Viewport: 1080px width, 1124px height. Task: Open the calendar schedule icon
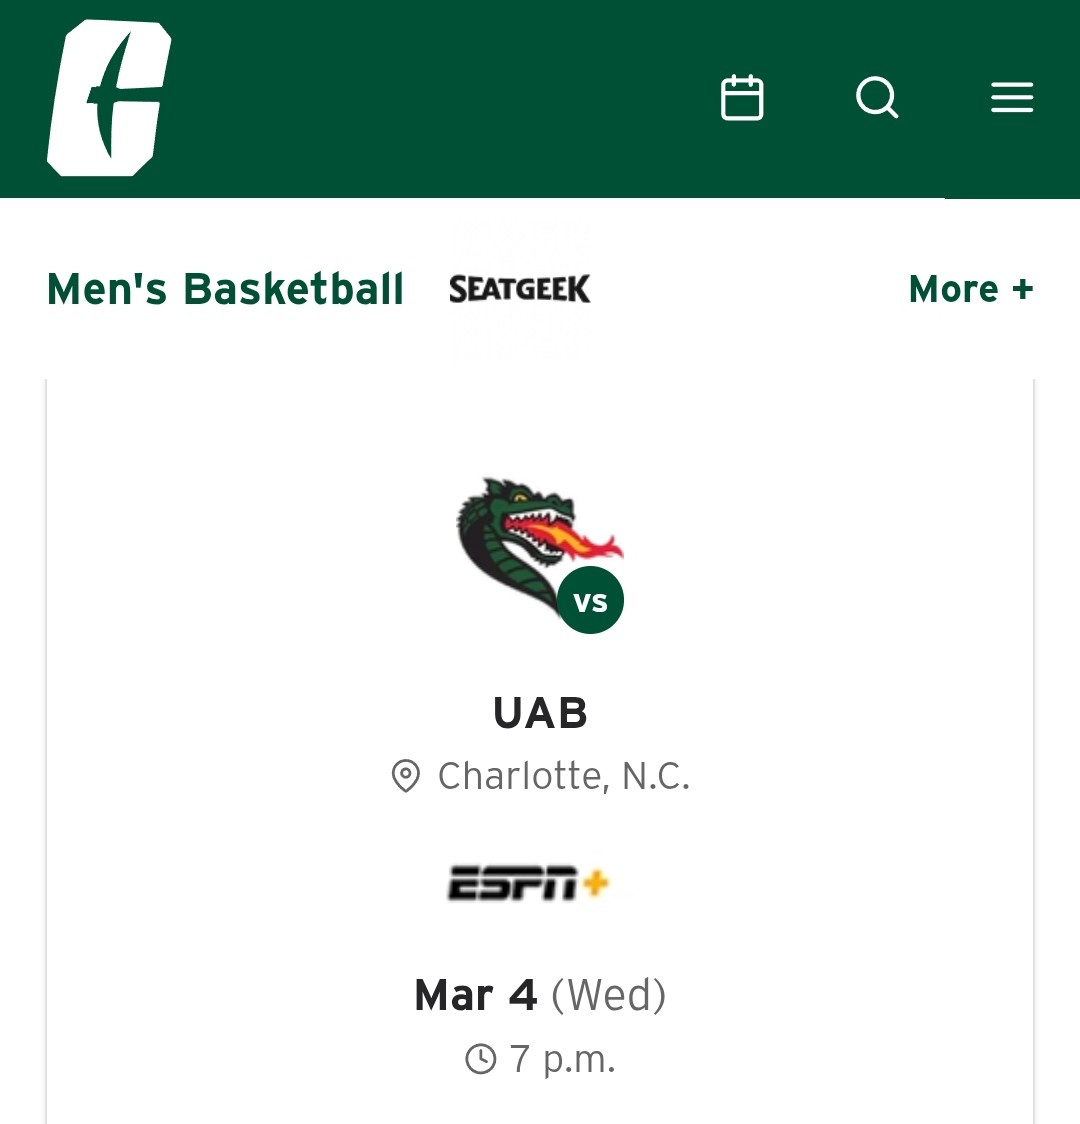(x=742, y=98)
